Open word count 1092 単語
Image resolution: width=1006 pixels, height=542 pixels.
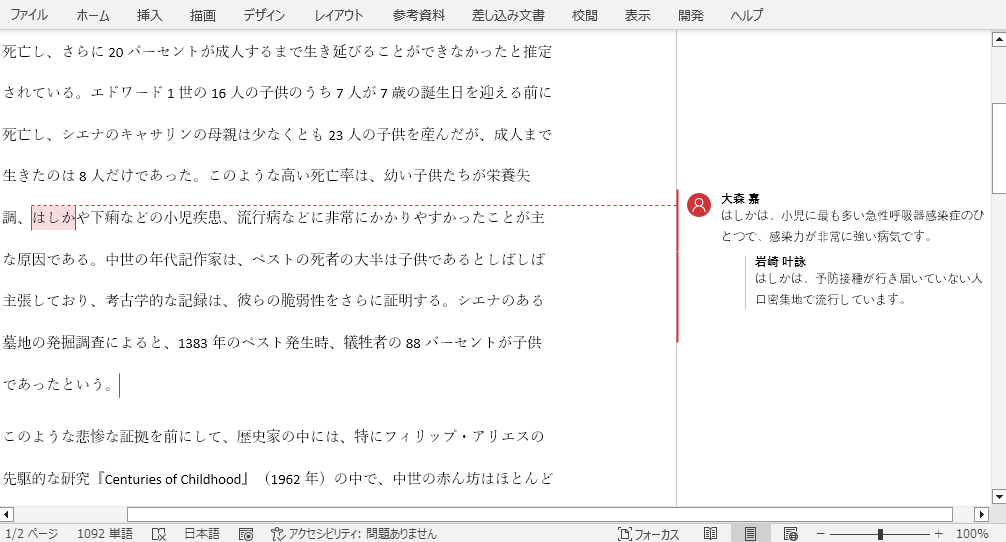(x=105, y=534)
